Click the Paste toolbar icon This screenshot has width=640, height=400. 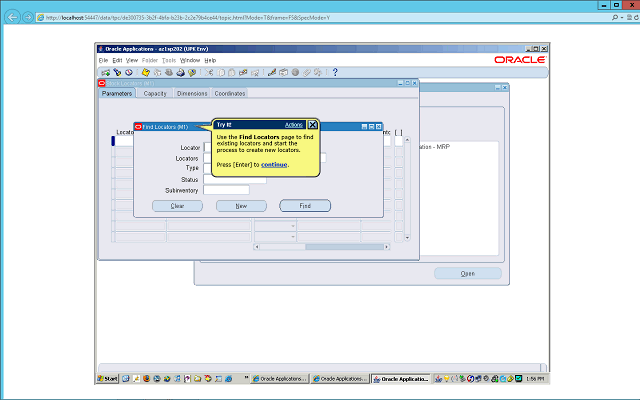point(231,73)
